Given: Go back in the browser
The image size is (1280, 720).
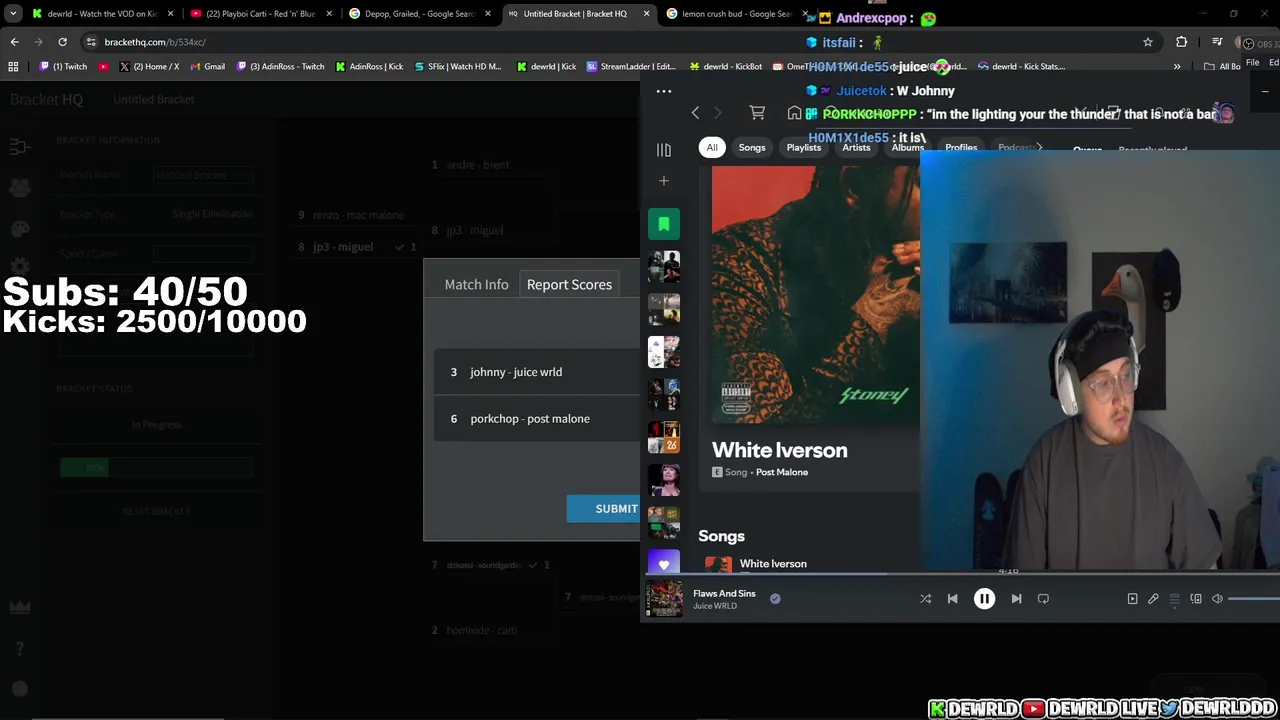Looking at the screenshot, I should point(14,42).
